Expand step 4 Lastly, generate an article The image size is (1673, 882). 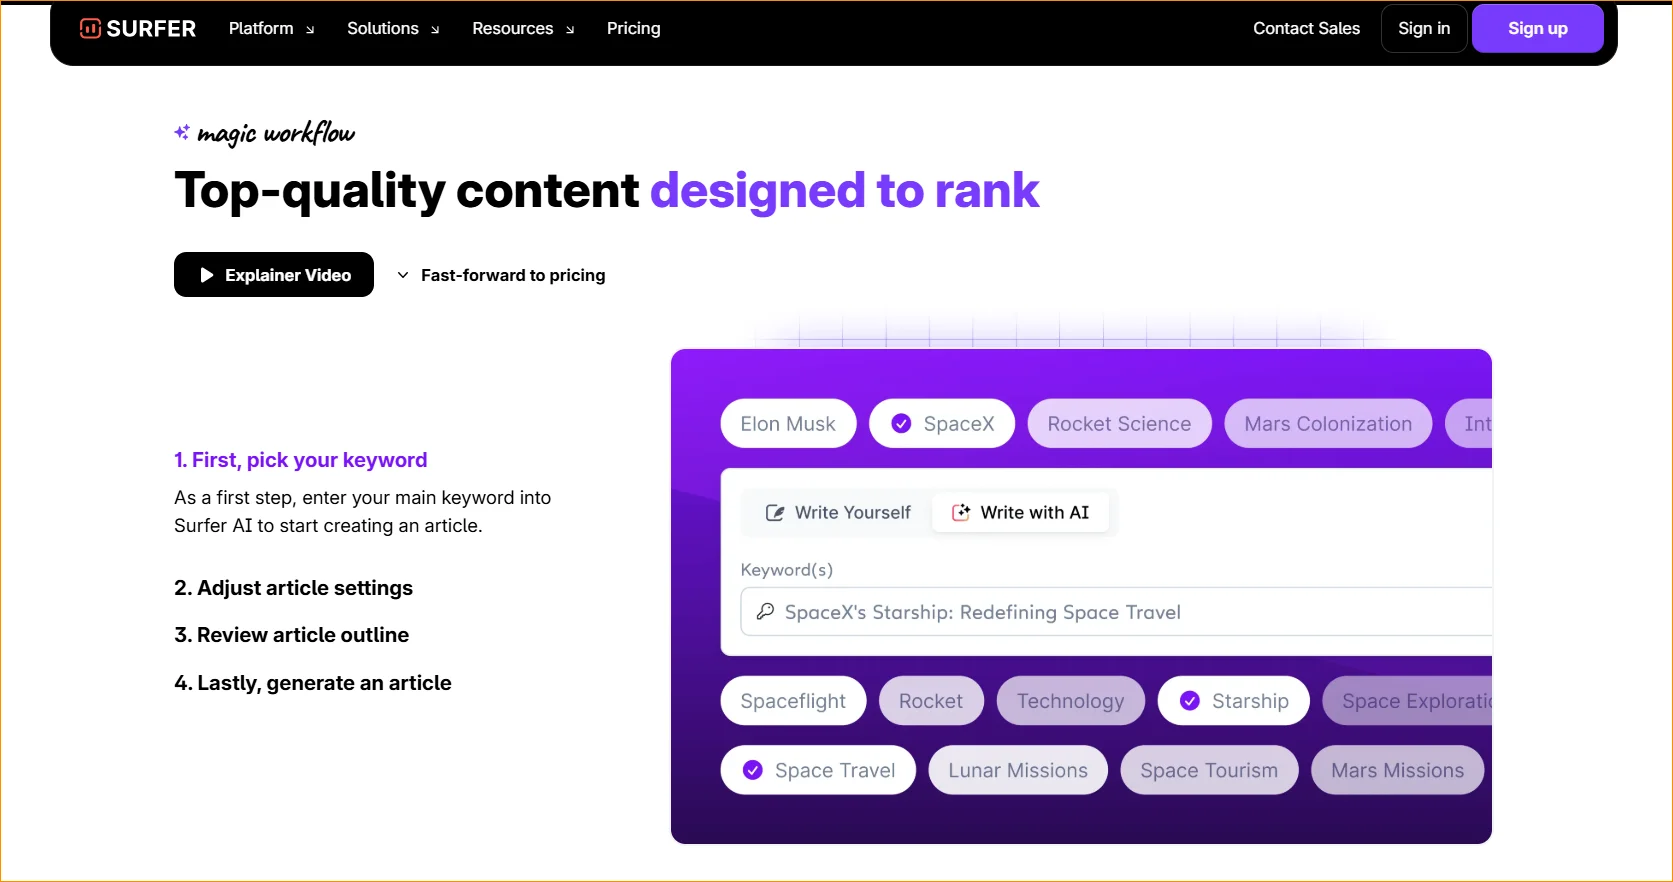pyautogui.click(x=313, y=683)
